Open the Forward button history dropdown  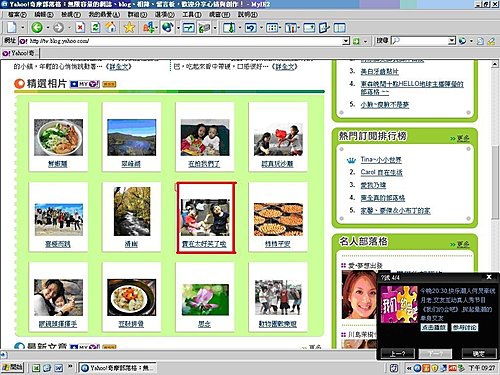(x=69, y=28)
